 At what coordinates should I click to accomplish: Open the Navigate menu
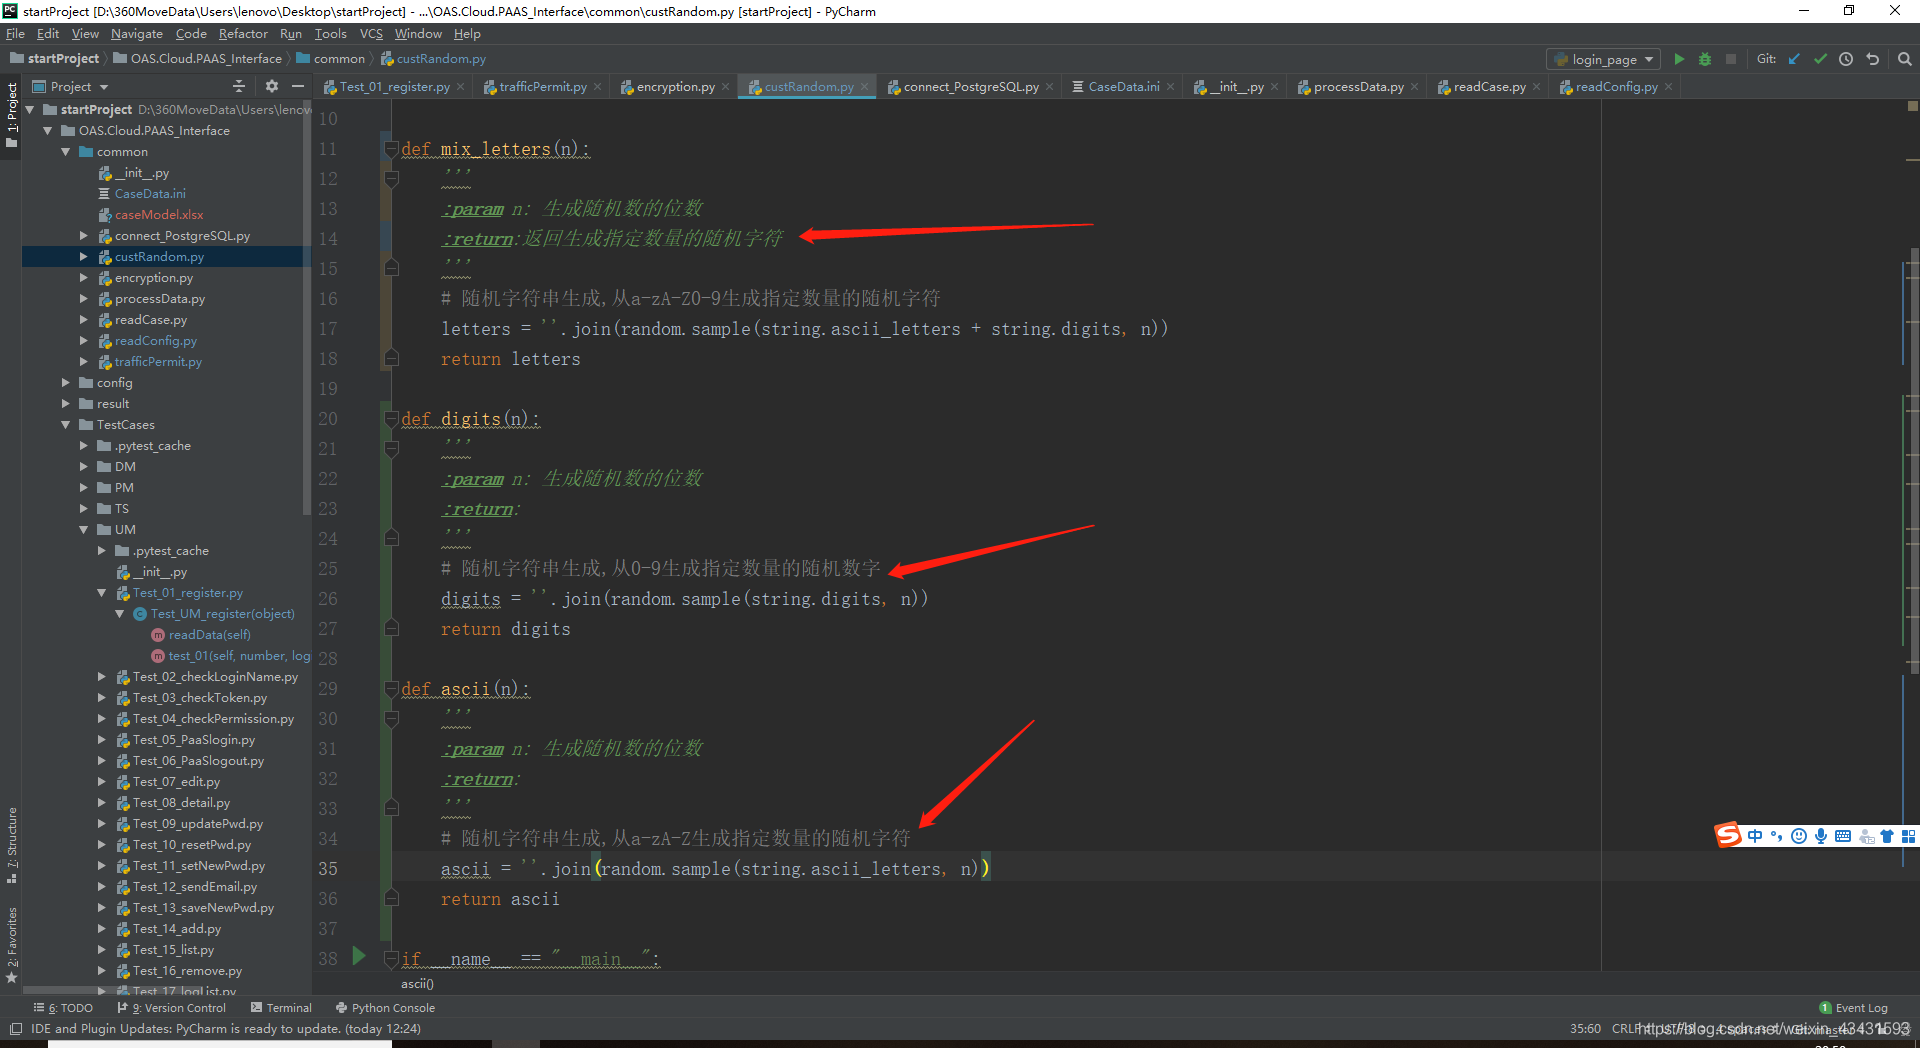137,34
